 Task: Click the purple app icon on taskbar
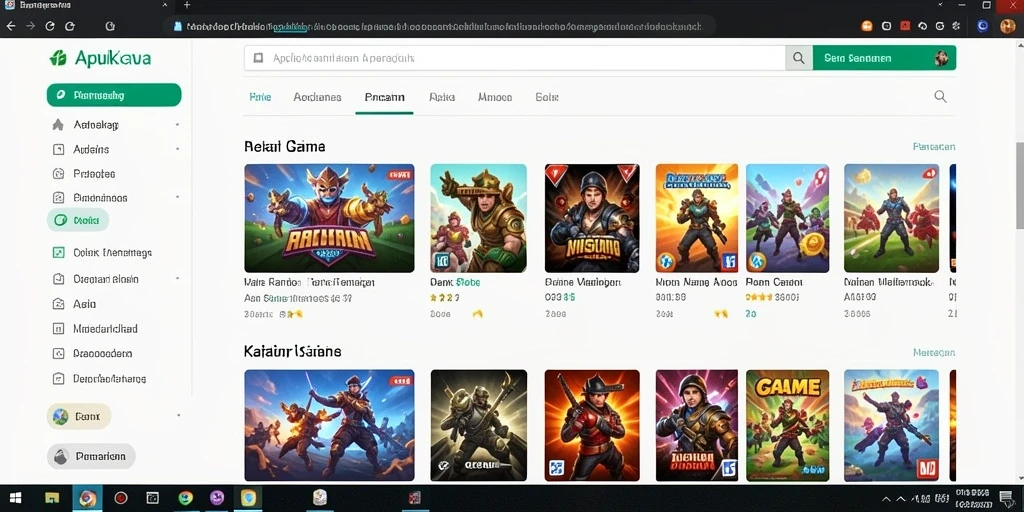point(217,498)
